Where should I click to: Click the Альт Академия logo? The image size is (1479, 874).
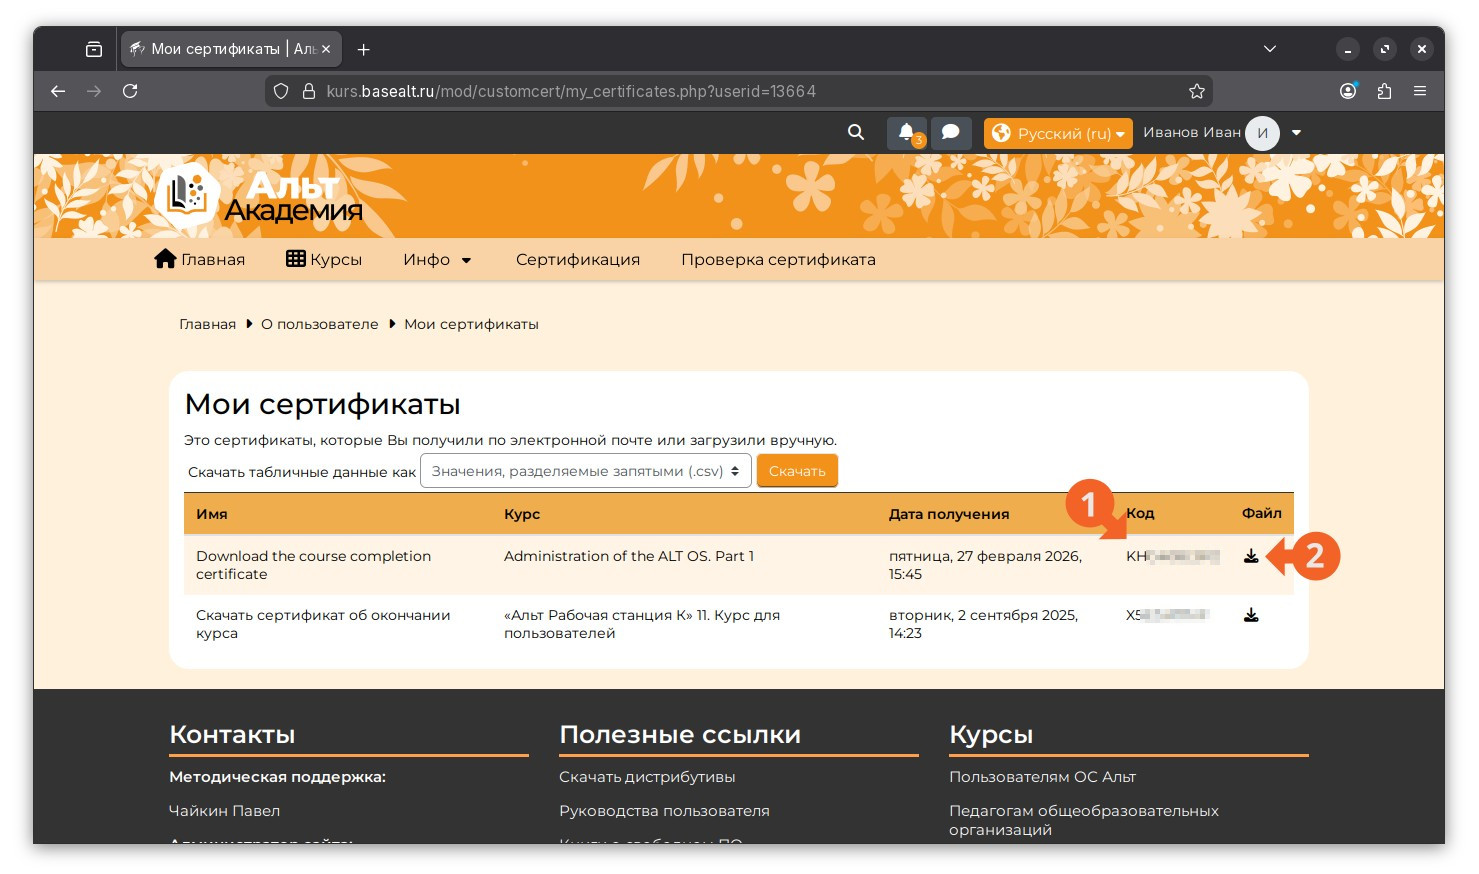[x=260, y=195]
